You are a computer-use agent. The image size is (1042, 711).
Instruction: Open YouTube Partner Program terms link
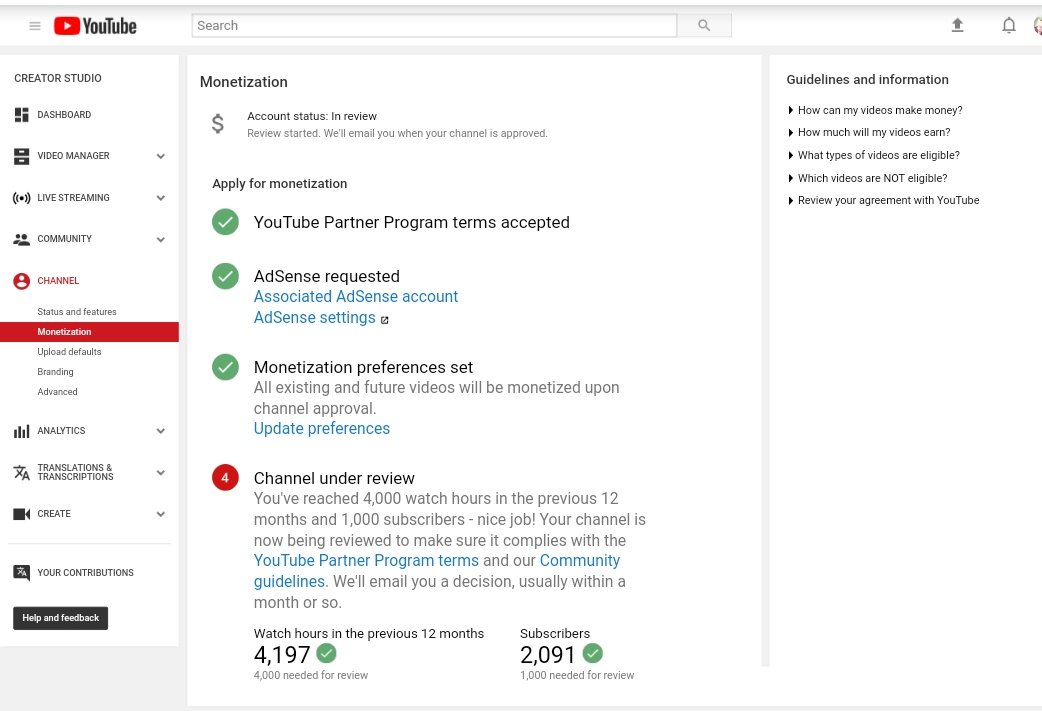(366, 560)
